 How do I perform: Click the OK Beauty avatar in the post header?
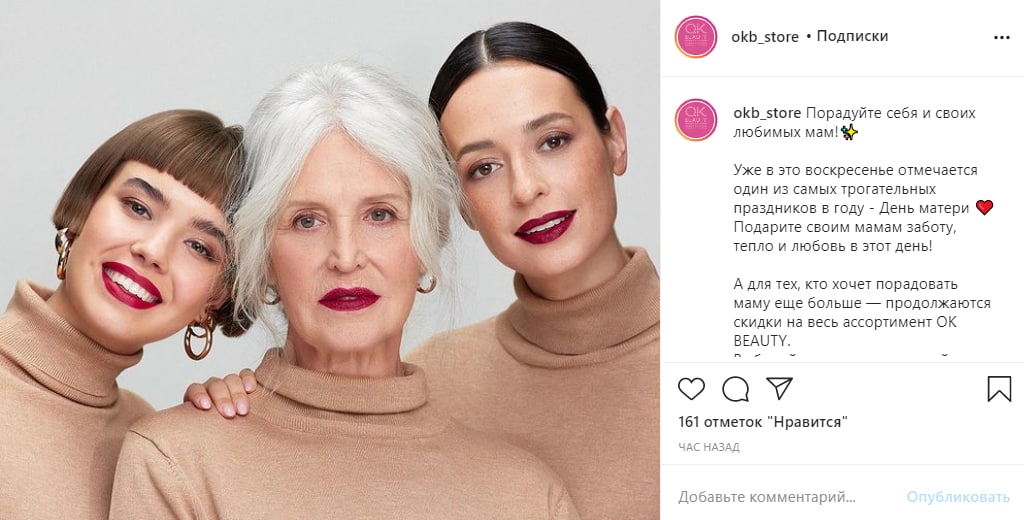pos(696,37)
